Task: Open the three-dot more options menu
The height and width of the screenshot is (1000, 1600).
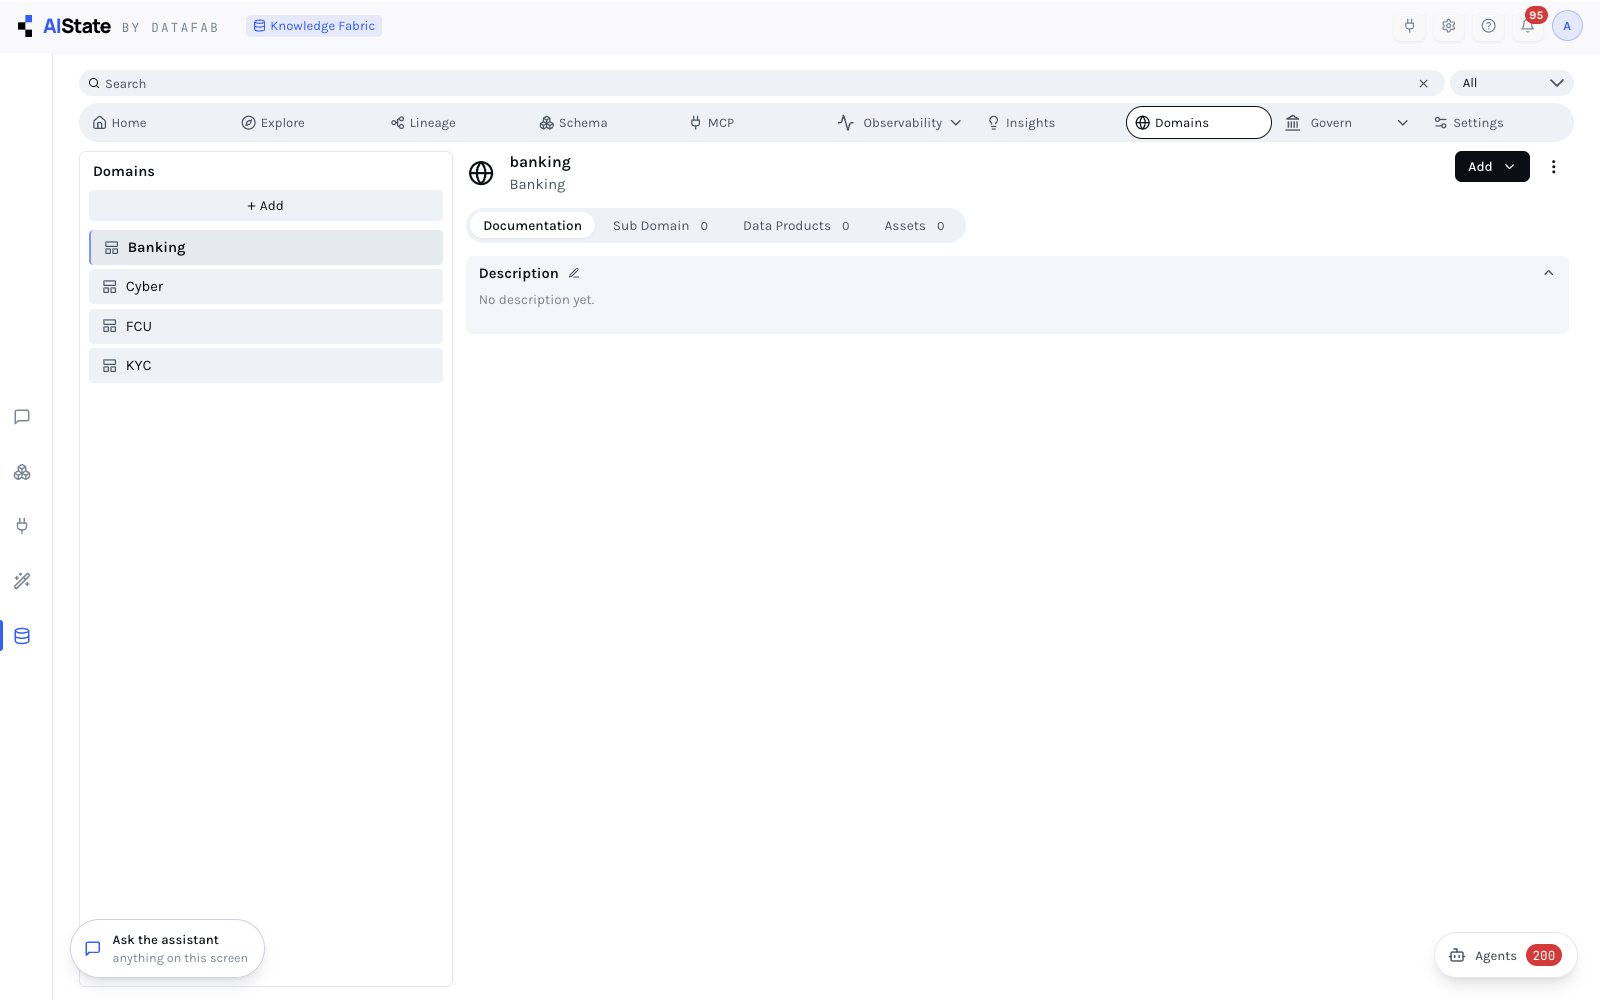Action: (x=1553, y=167)
